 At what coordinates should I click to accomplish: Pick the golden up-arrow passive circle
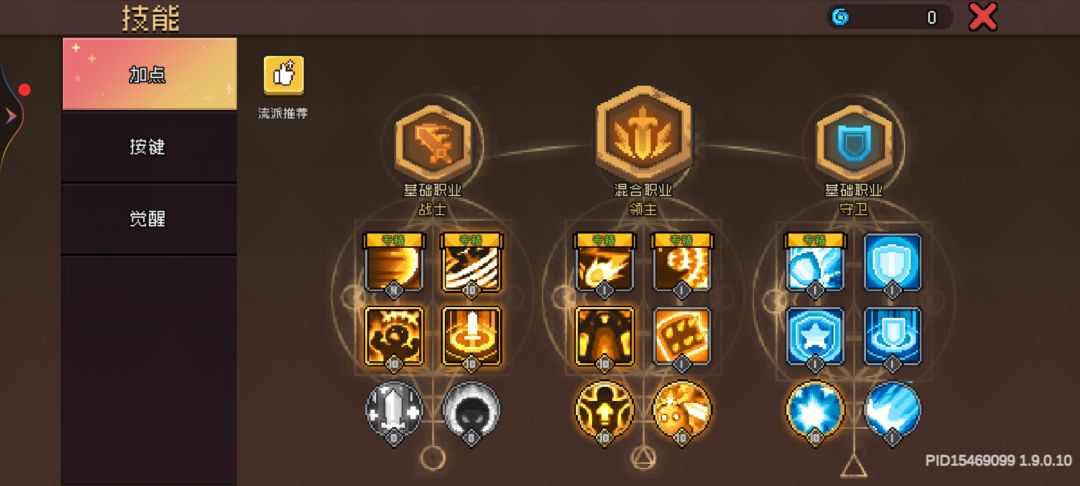tap(604, 410)
